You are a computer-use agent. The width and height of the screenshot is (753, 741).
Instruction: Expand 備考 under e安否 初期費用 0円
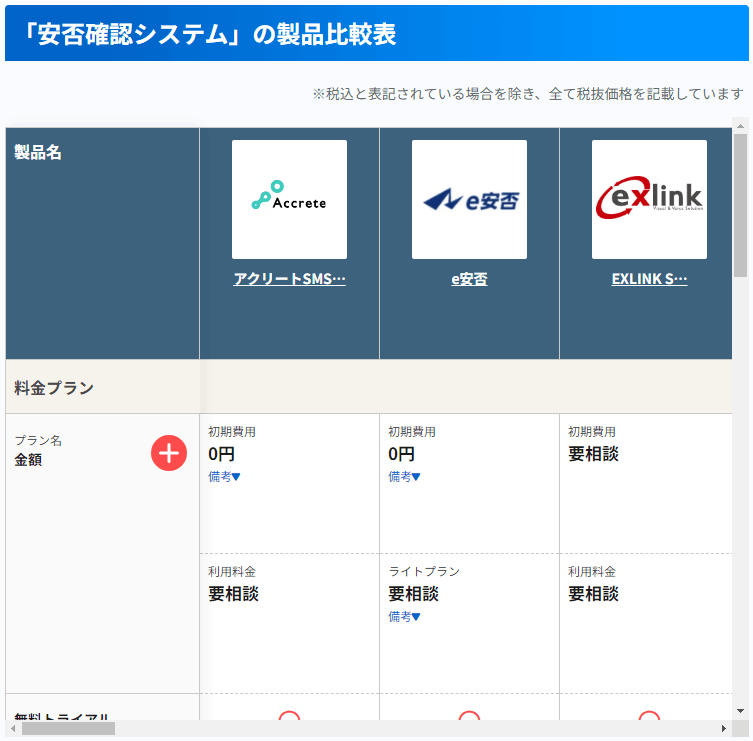(404, 476)
